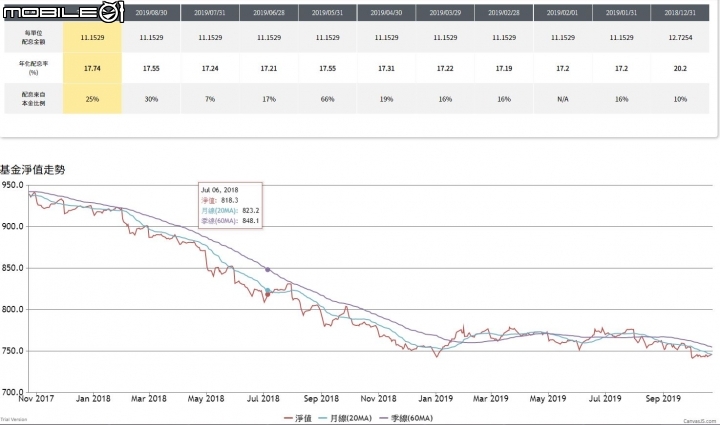The height and width of the screenshot is (425, 720).
Task: Select the 17.19 yield cell
Action: click(504, 68)
